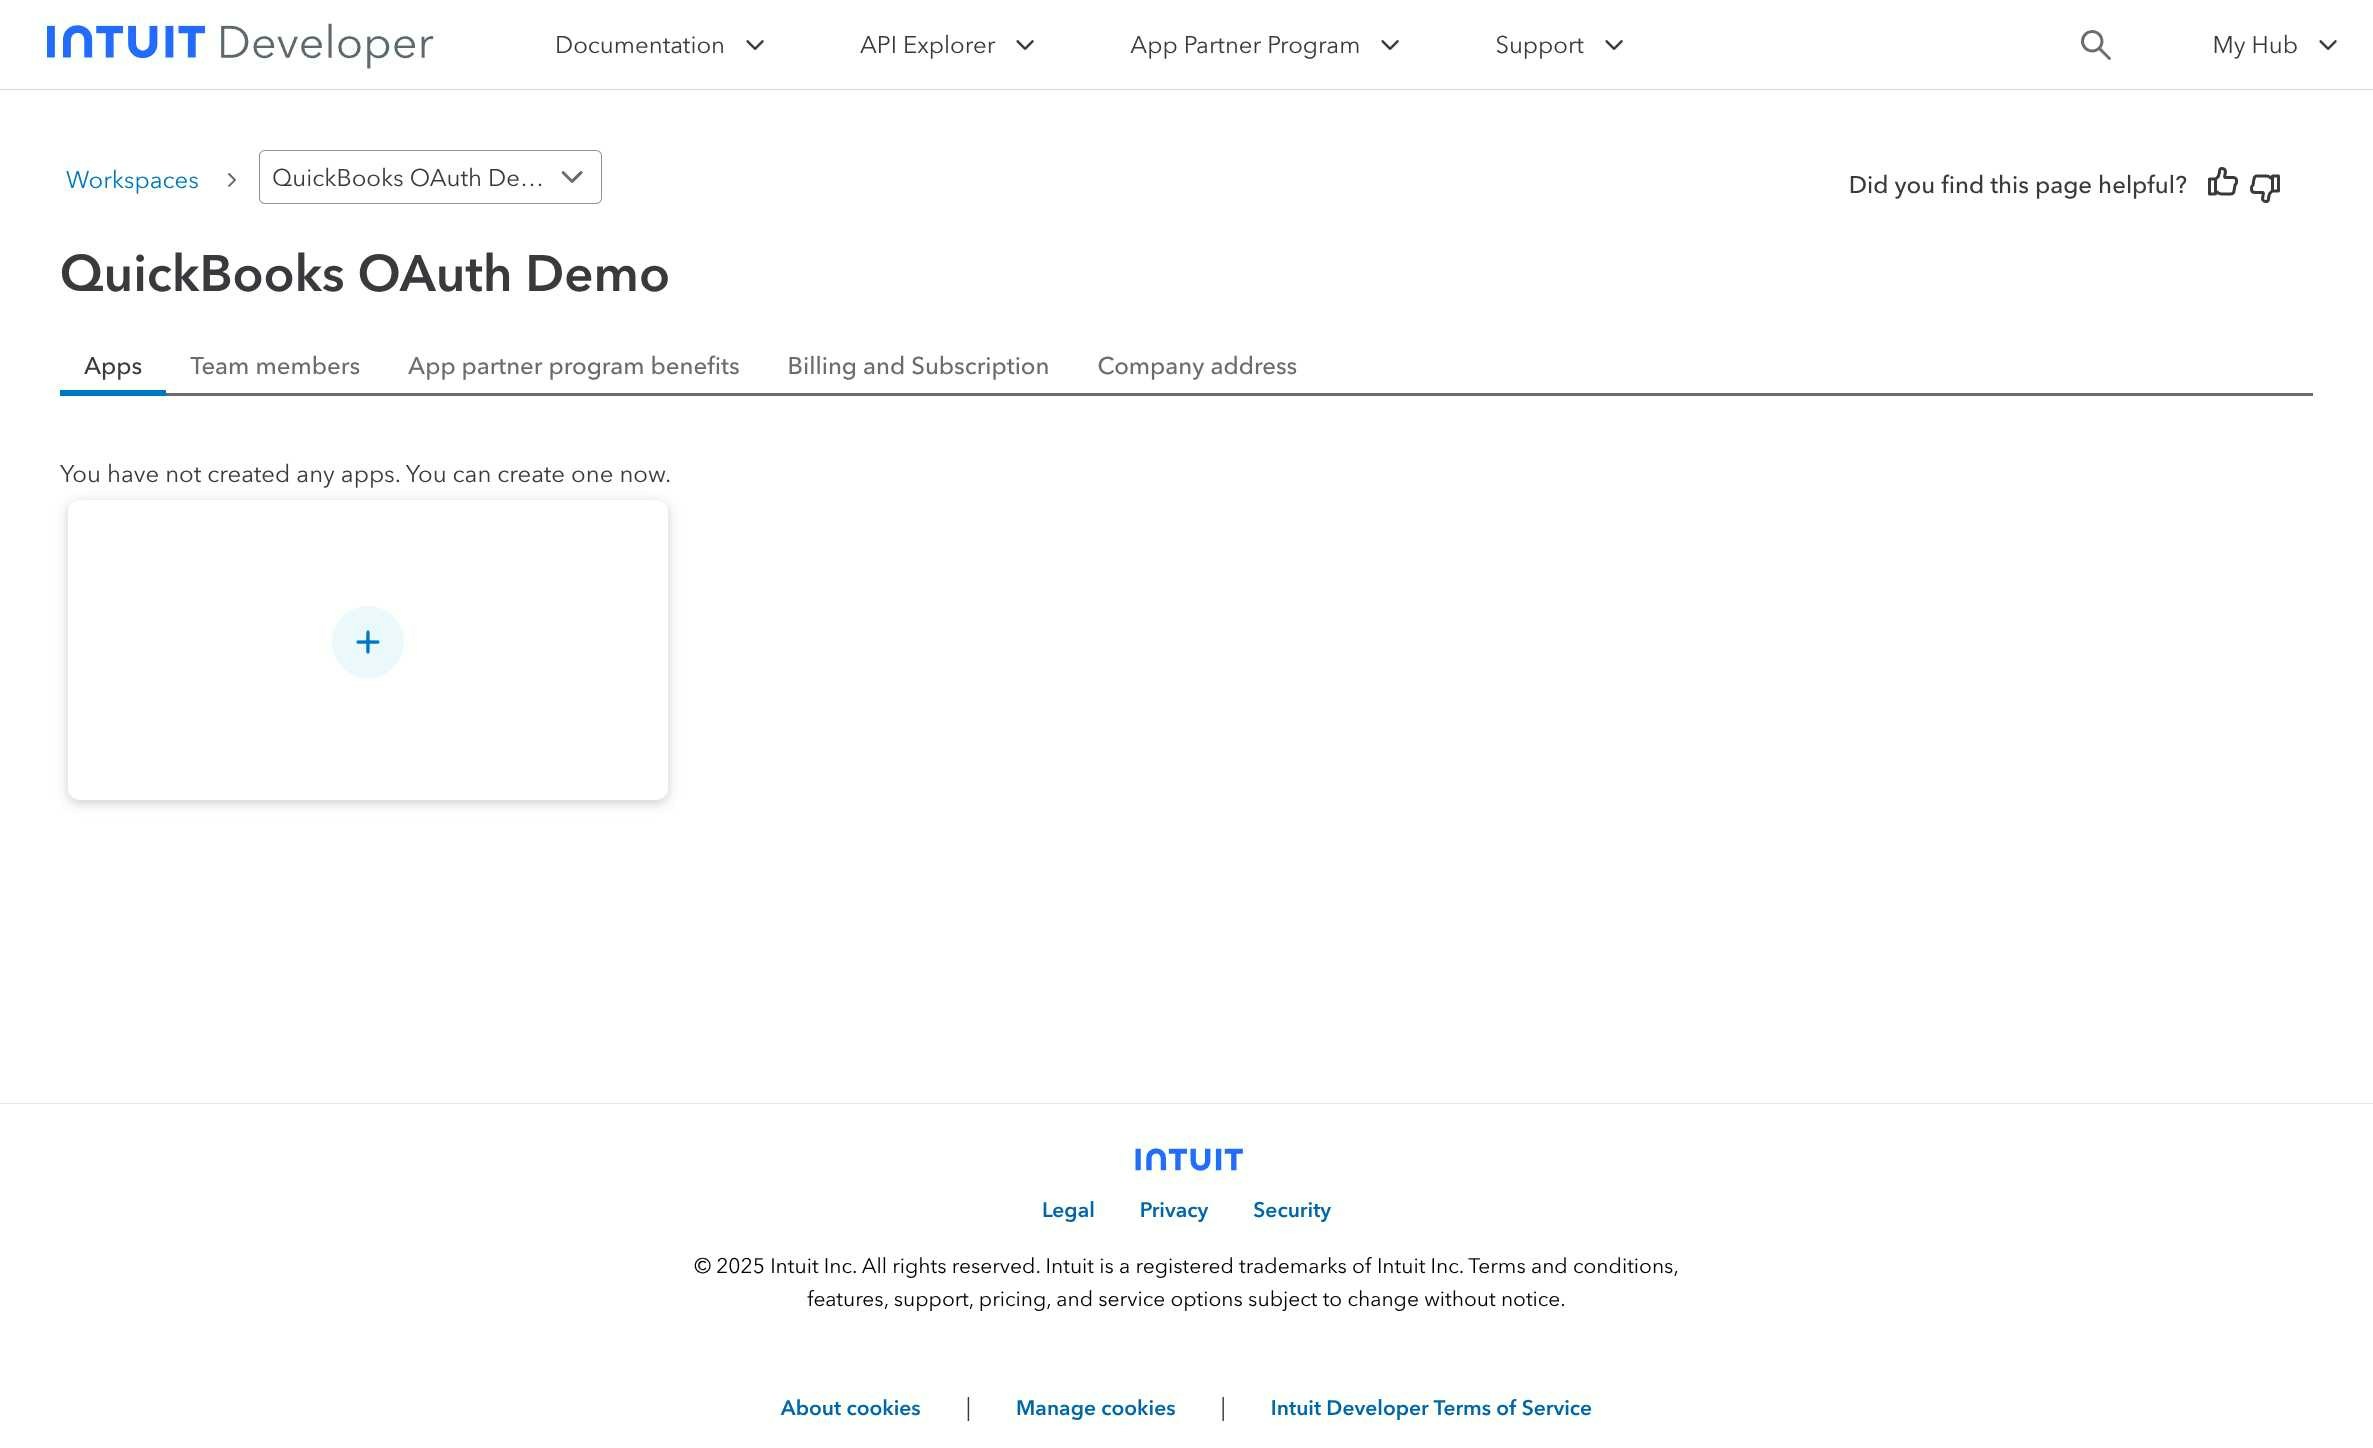Click the QuickBooks OAuth Demo heading

point(365,274)
